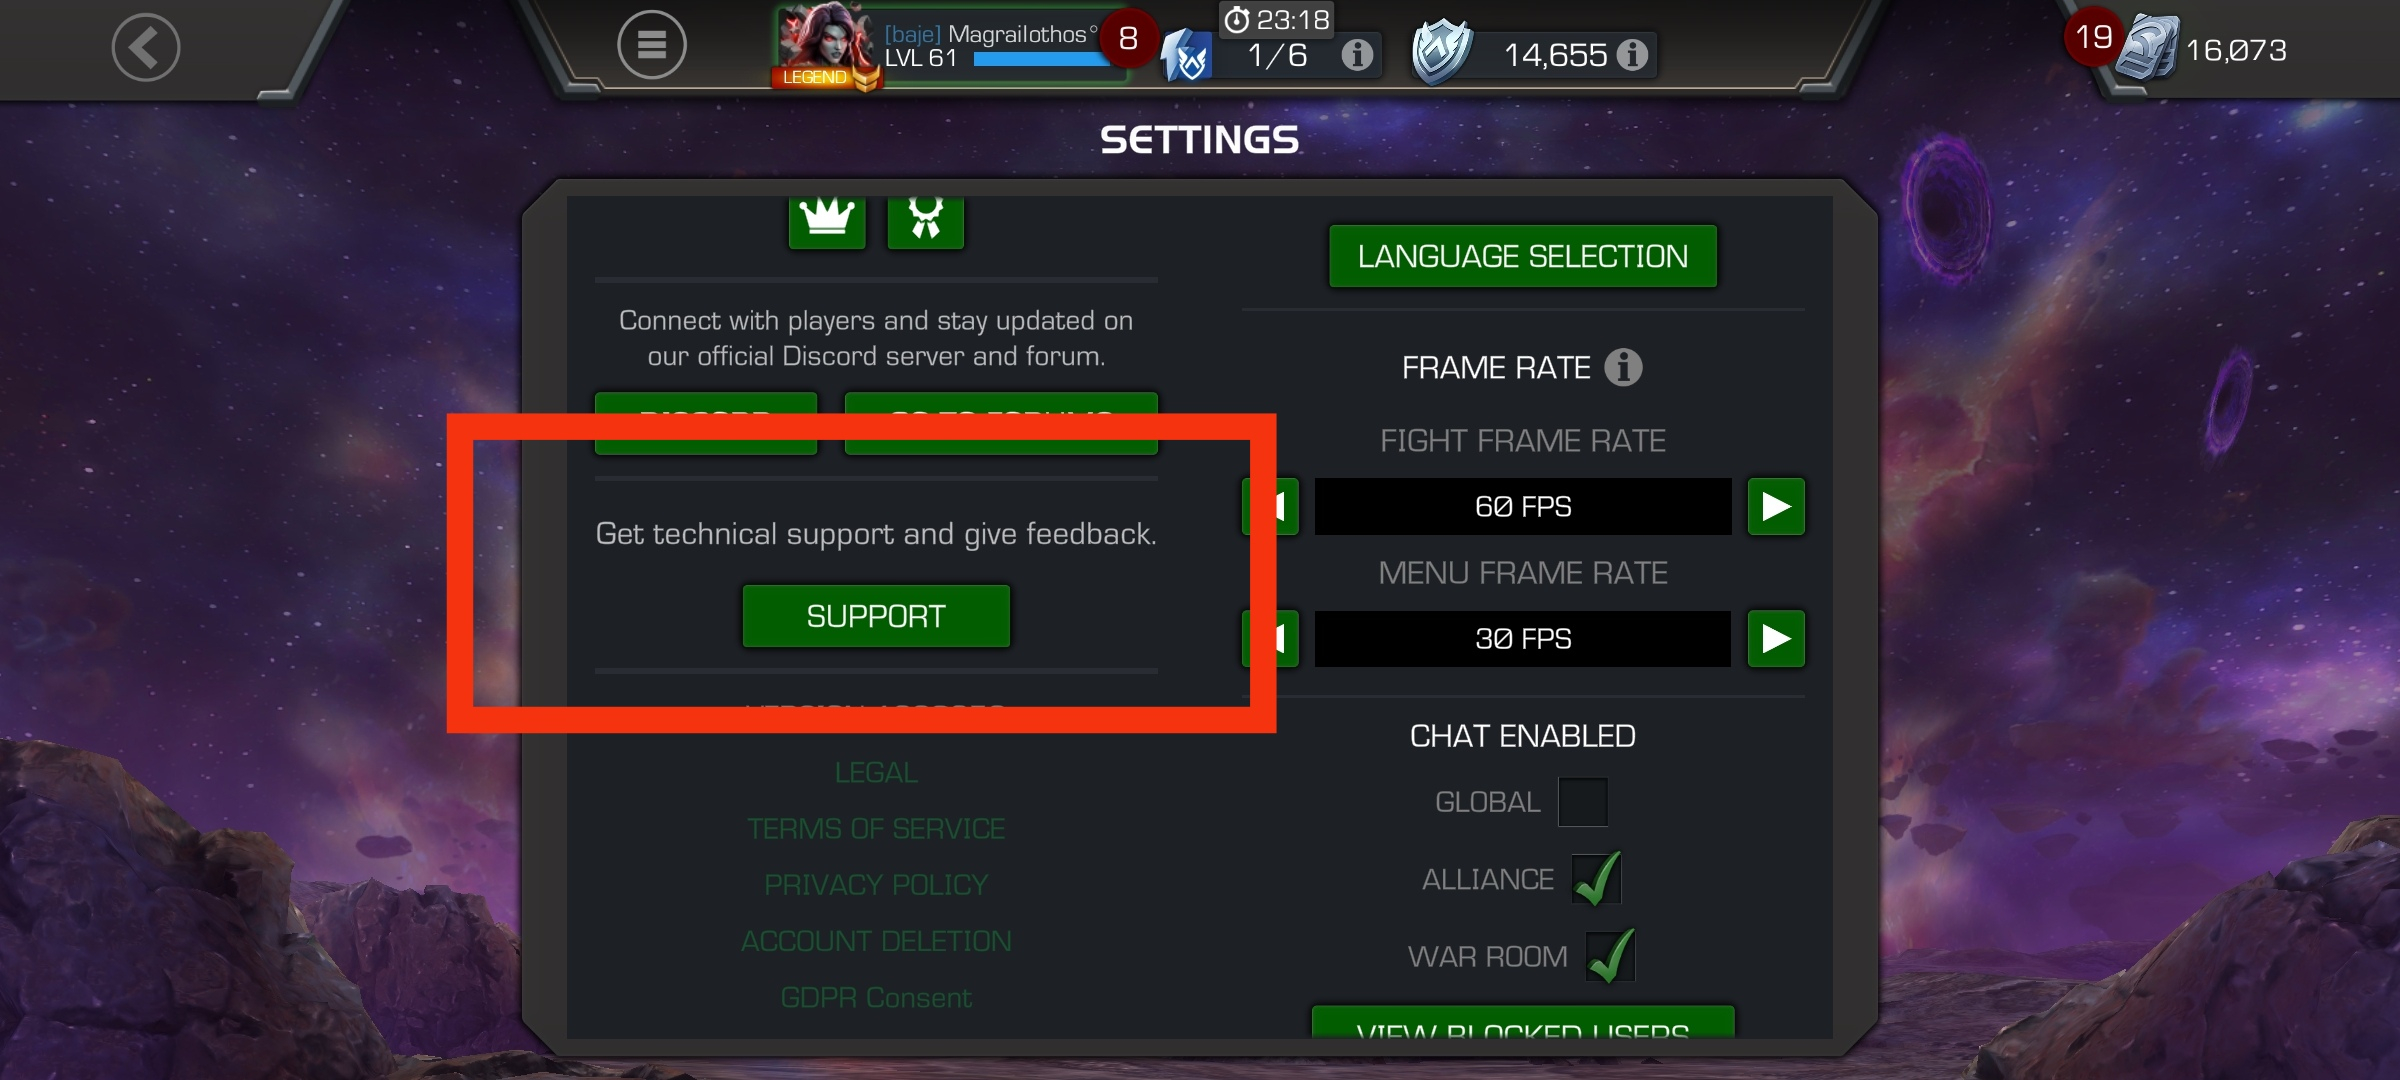Open the Account Deletion link
Viewport: 2400px width, 1080px height.
[x=876, y=941]
